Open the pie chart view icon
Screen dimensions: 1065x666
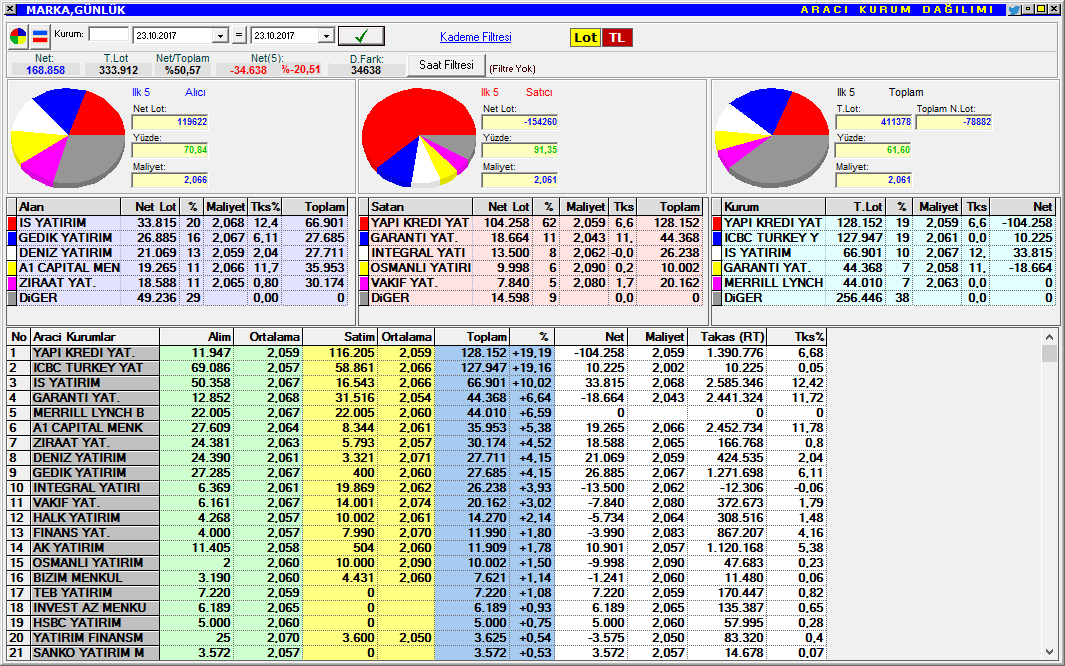[x=18, y=37]
